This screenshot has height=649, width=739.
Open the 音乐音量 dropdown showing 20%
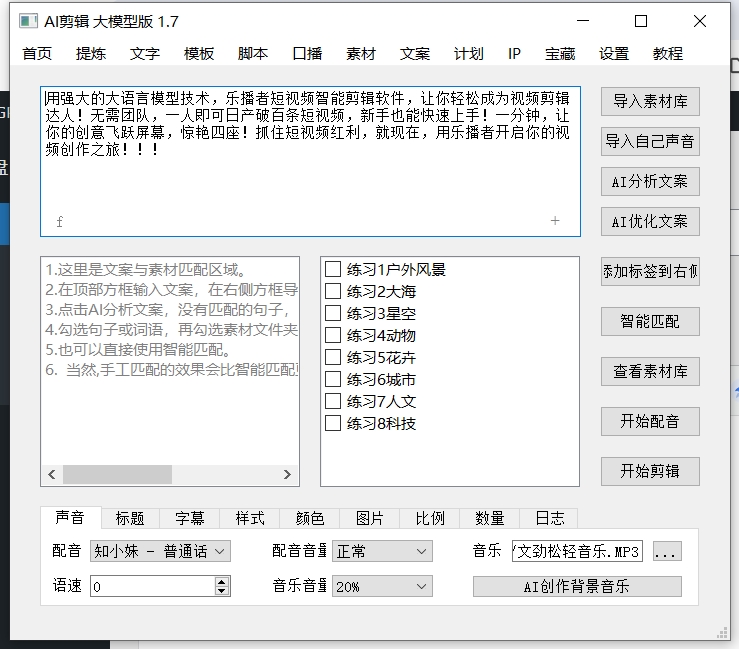pos(382,587)
